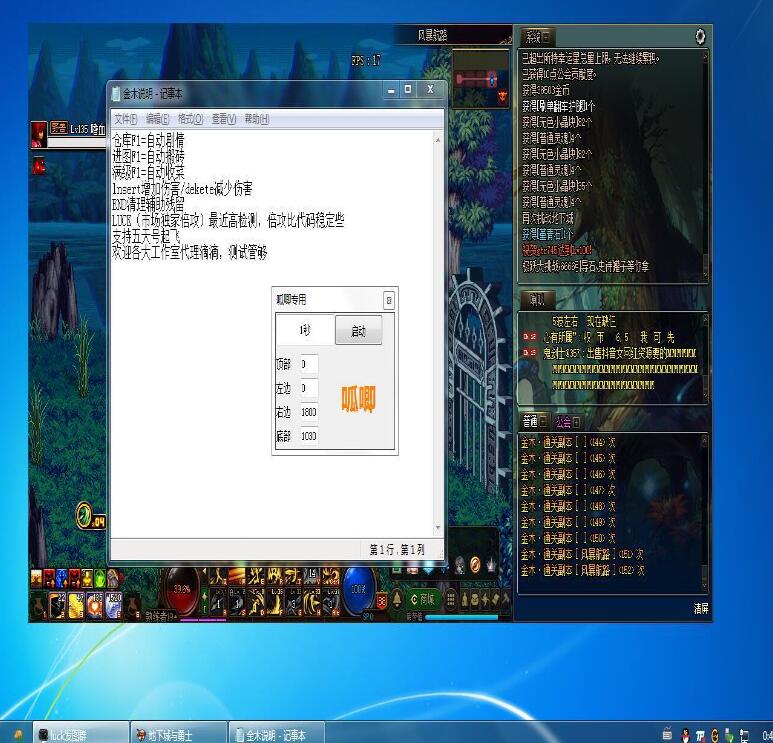The height and width of the screenshot is (743, 773).
Task: Select quick slot item with count 22
Action: point(57,605)
